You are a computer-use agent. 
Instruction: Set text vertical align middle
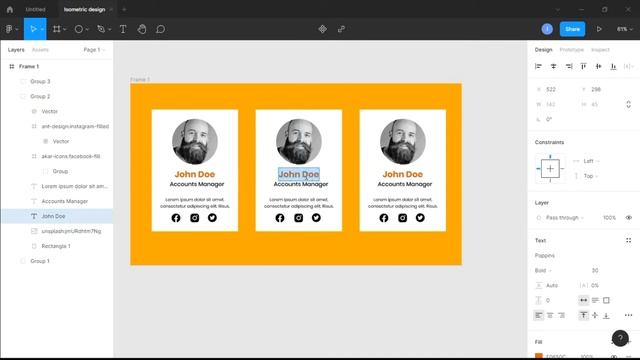[x=595, y=315]
